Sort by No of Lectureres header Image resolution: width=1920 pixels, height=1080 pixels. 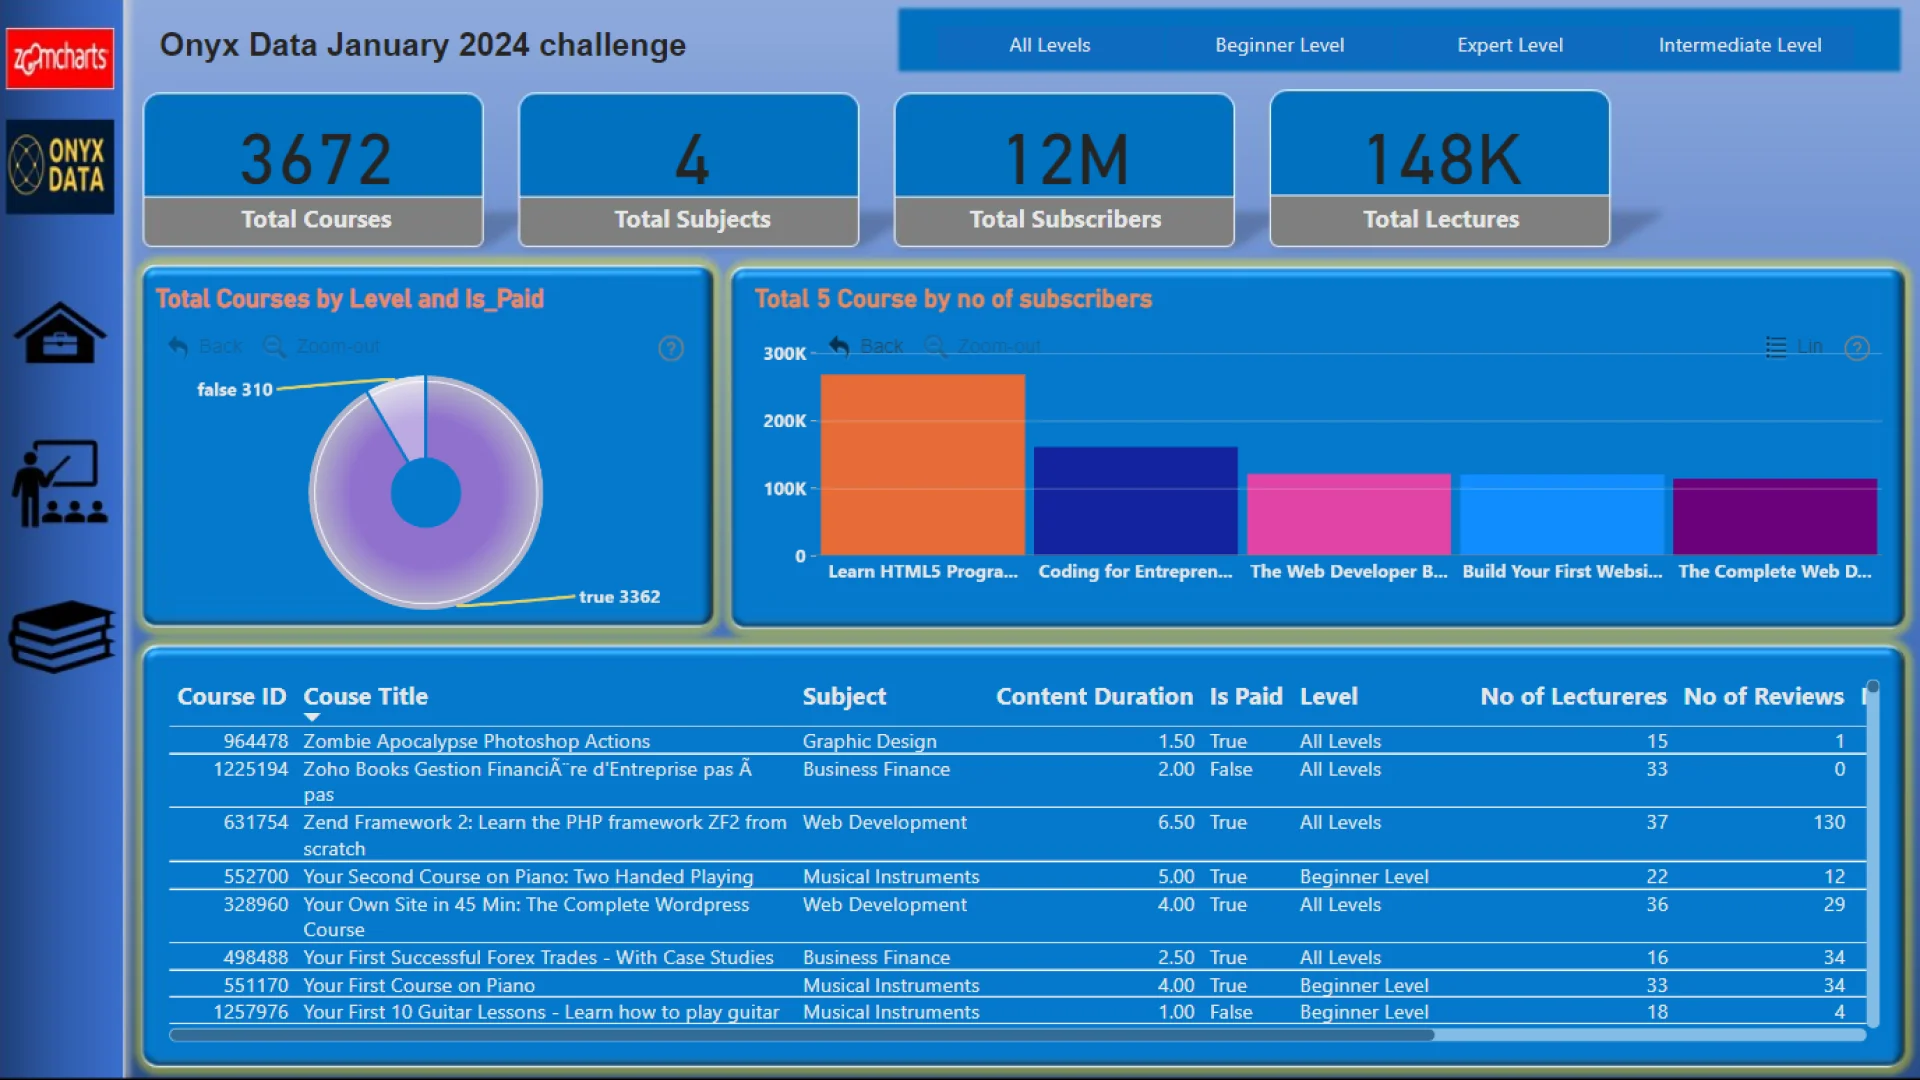point(1573,696)
